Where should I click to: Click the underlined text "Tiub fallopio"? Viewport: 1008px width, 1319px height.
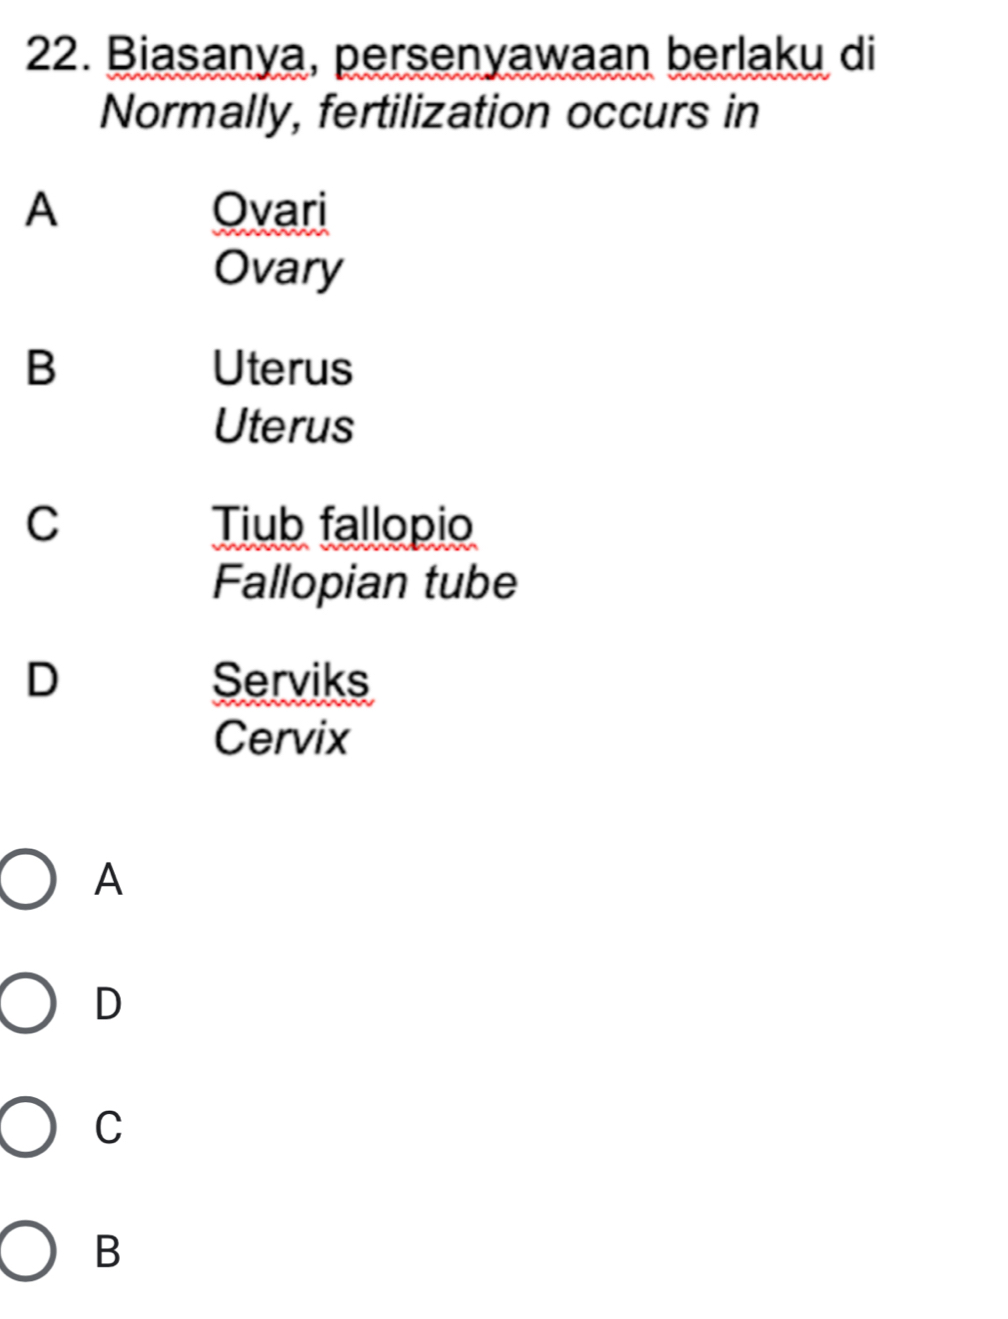click(343, 524)
